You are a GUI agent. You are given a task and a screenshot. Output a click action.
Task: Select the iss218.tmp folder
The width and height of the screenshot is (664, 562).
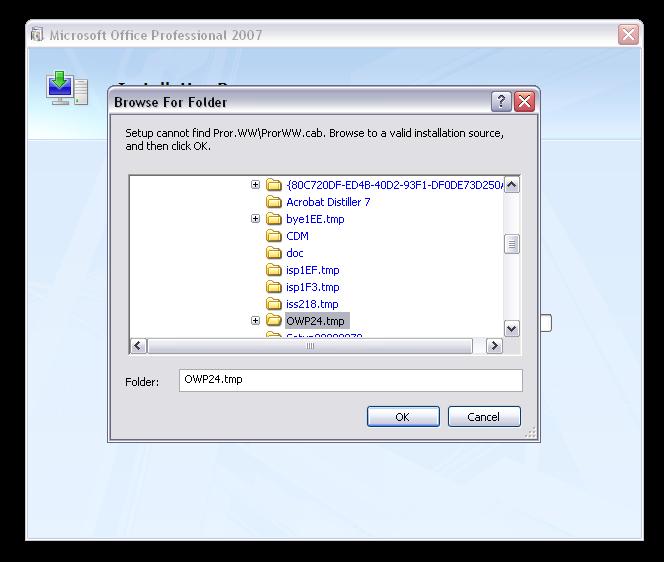coord(312,304)
